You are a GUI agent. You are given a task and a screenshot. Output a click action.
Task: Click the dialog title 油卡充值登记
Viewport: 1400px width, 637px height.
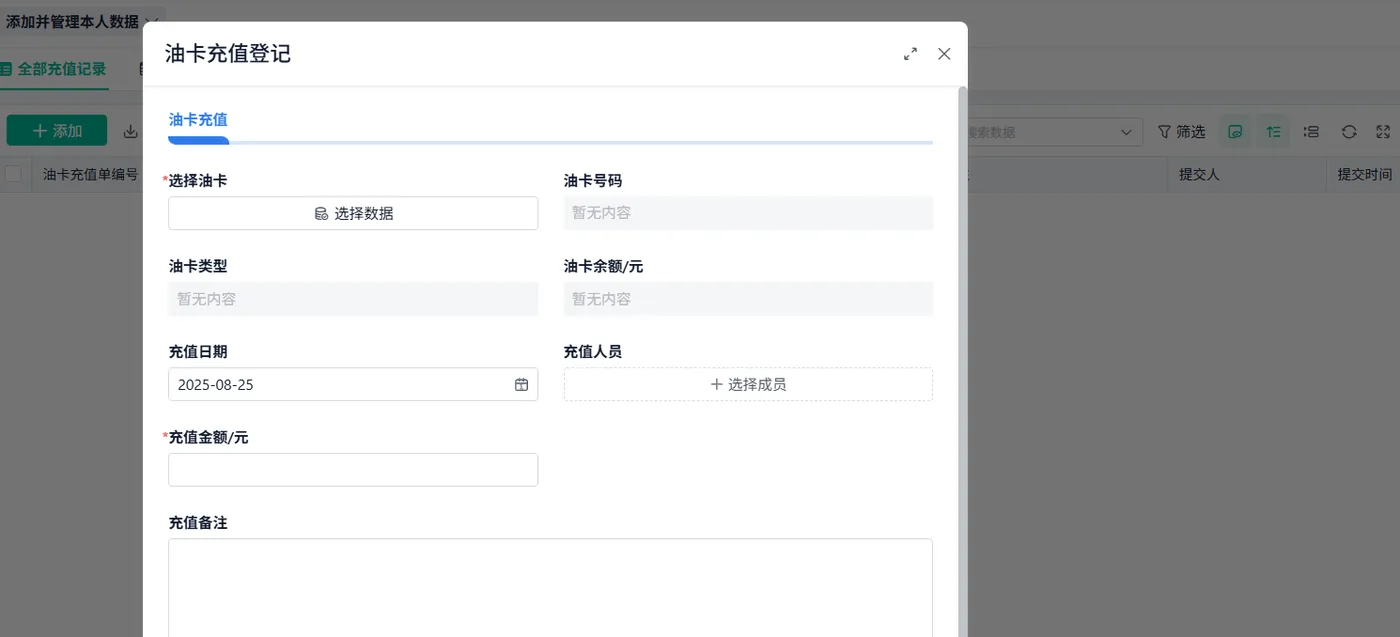228,54
